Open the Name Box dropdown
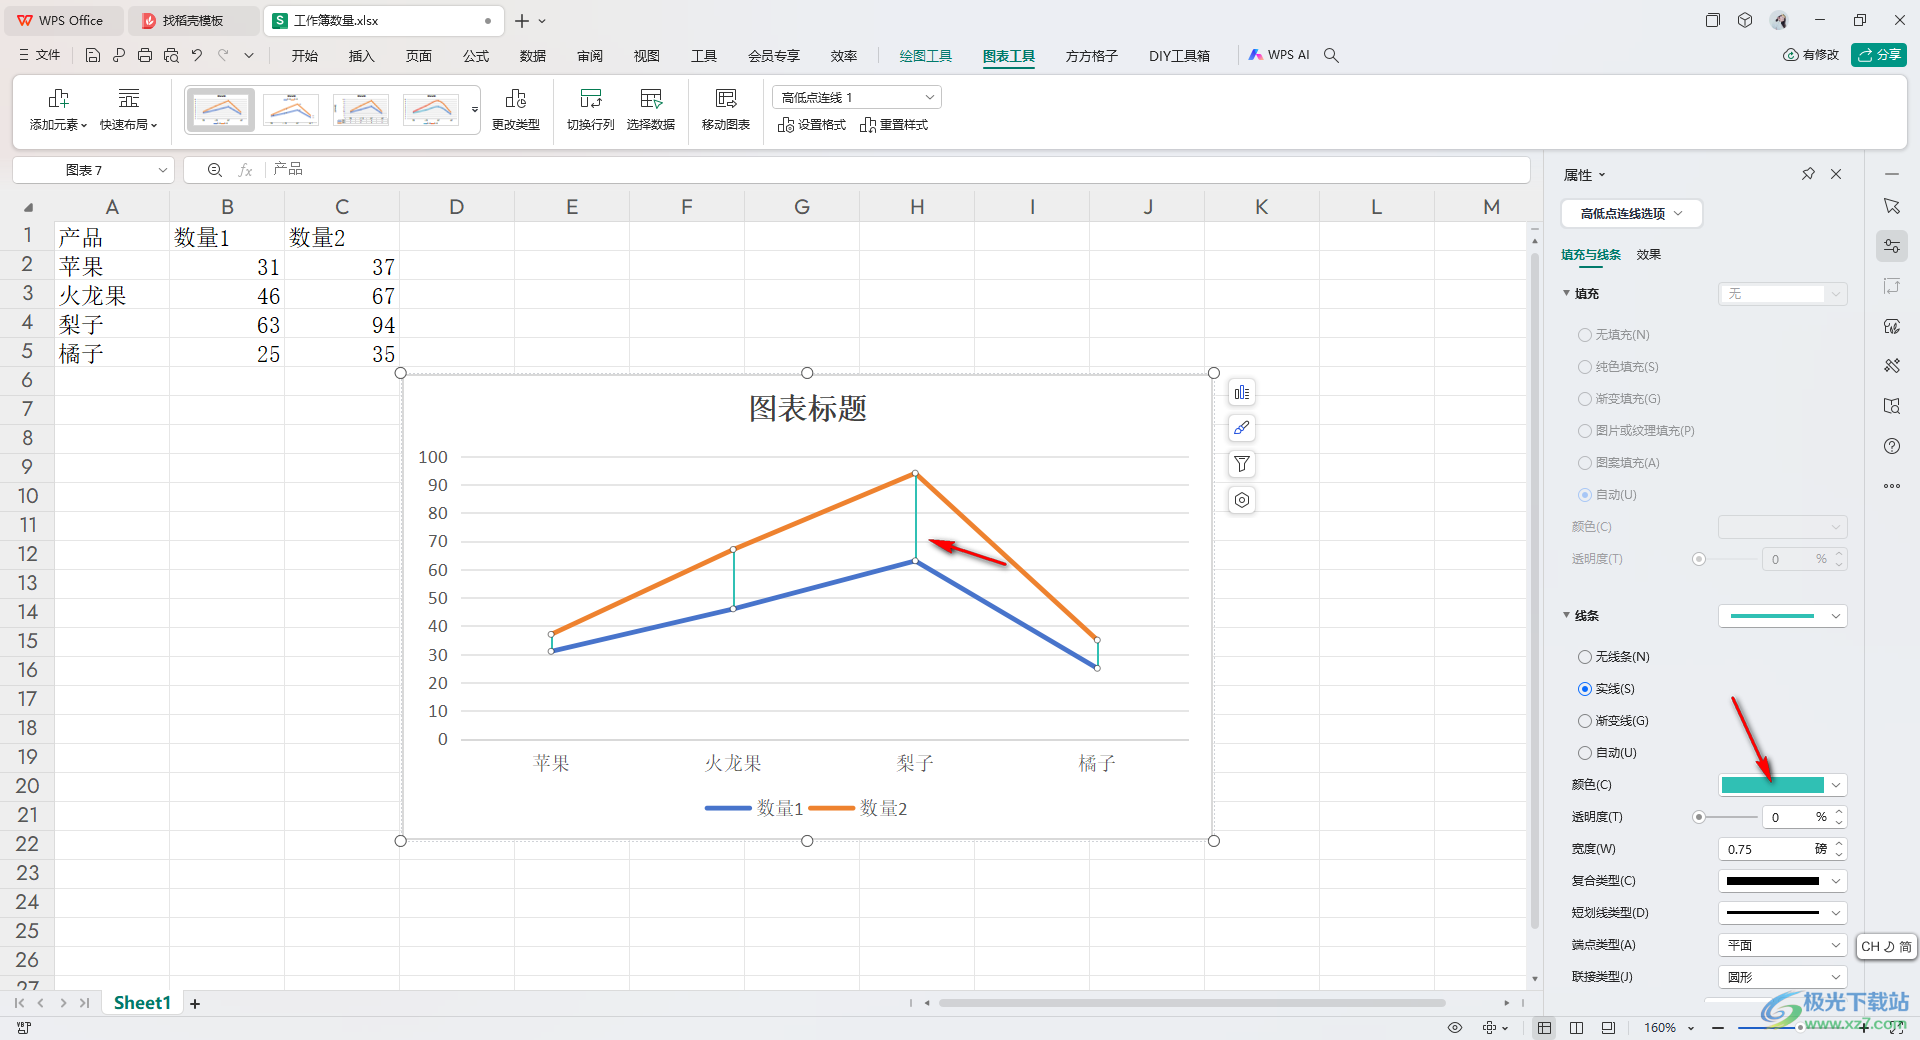 point(162,170)
